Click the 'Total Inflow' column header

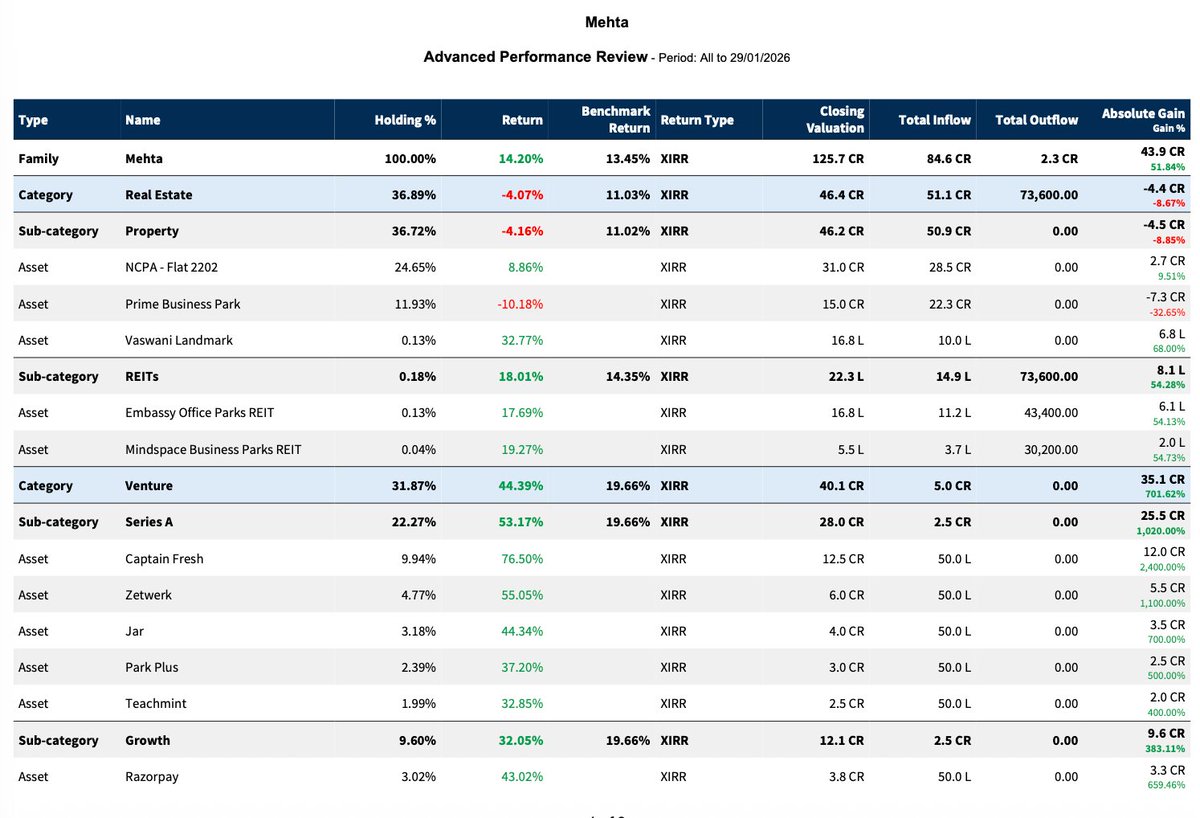click(935, 120)
